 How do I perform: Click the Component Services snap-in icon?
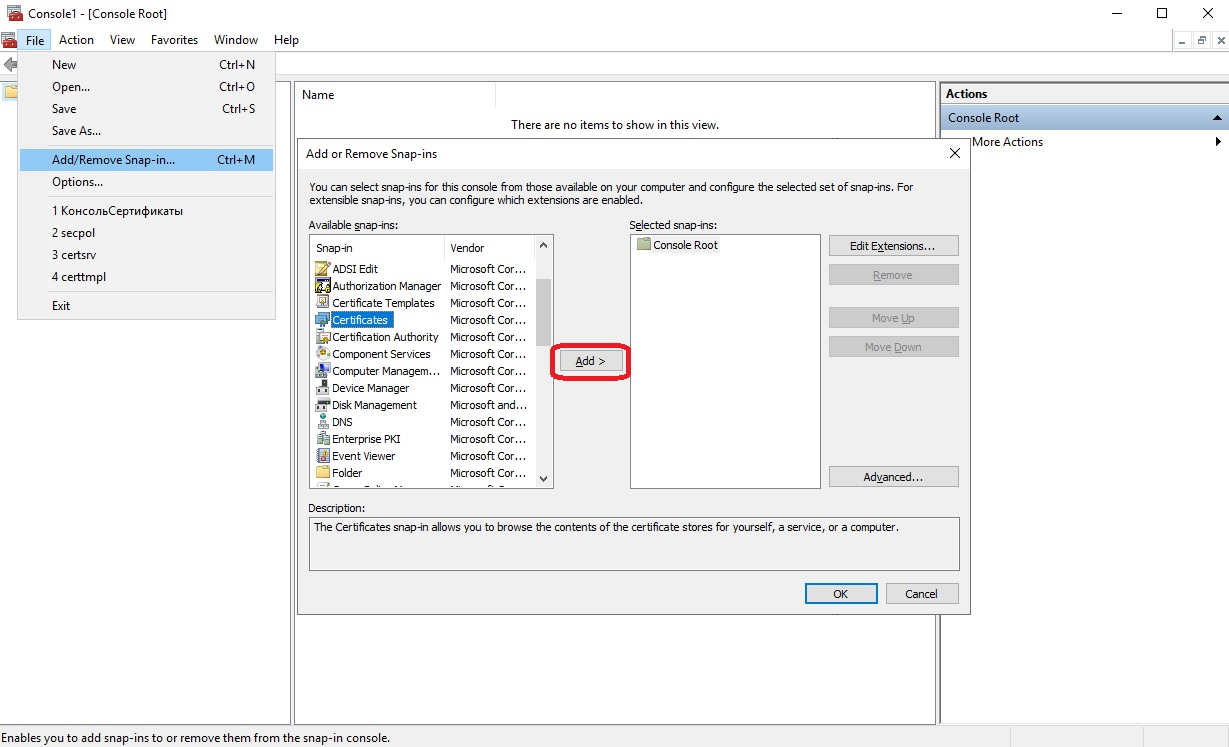pos(322,354)
